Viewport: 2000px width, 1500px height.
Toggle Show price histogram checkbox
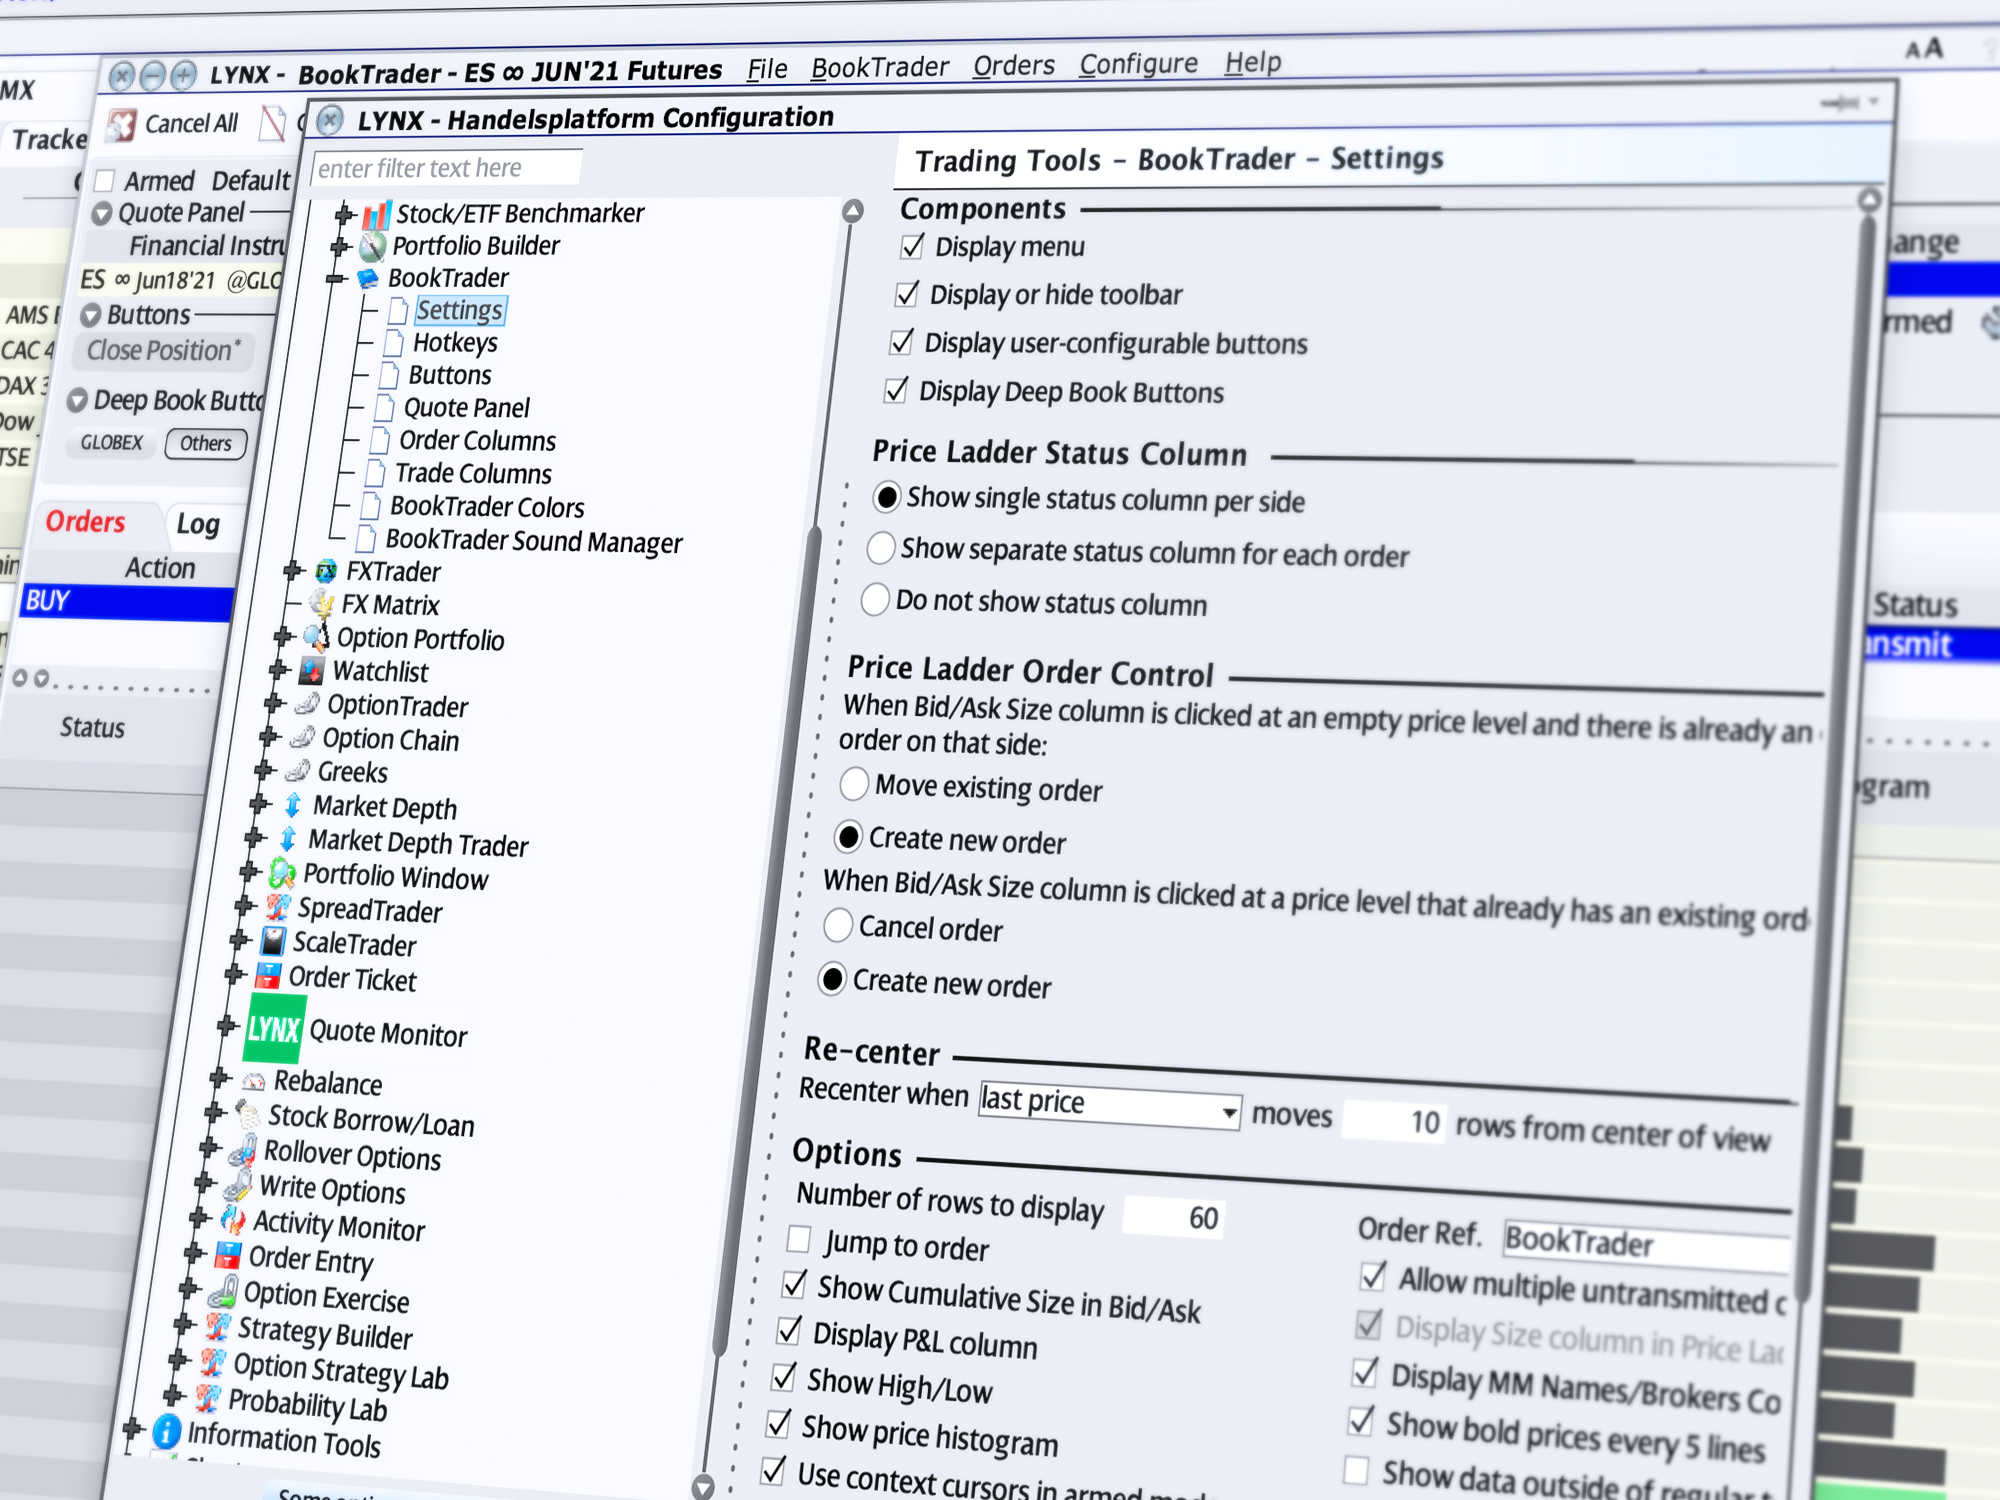pos(778,1423)
